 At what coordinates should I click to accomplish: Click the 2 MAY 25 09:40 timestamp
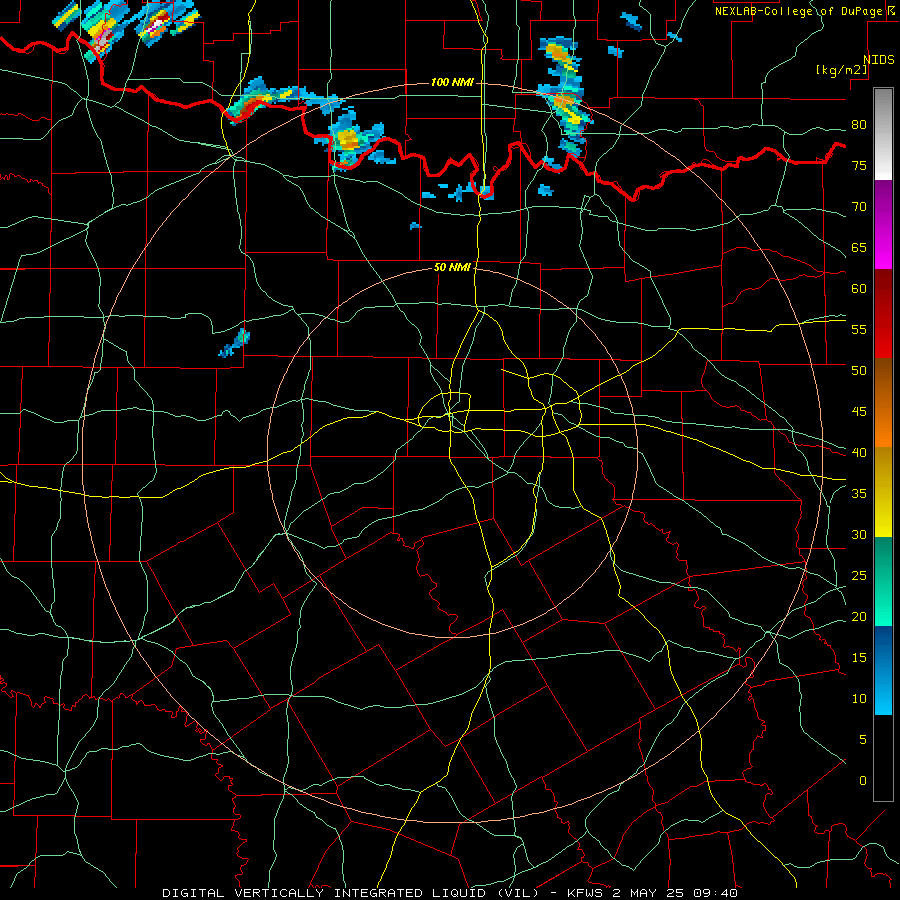coord(675,893)
